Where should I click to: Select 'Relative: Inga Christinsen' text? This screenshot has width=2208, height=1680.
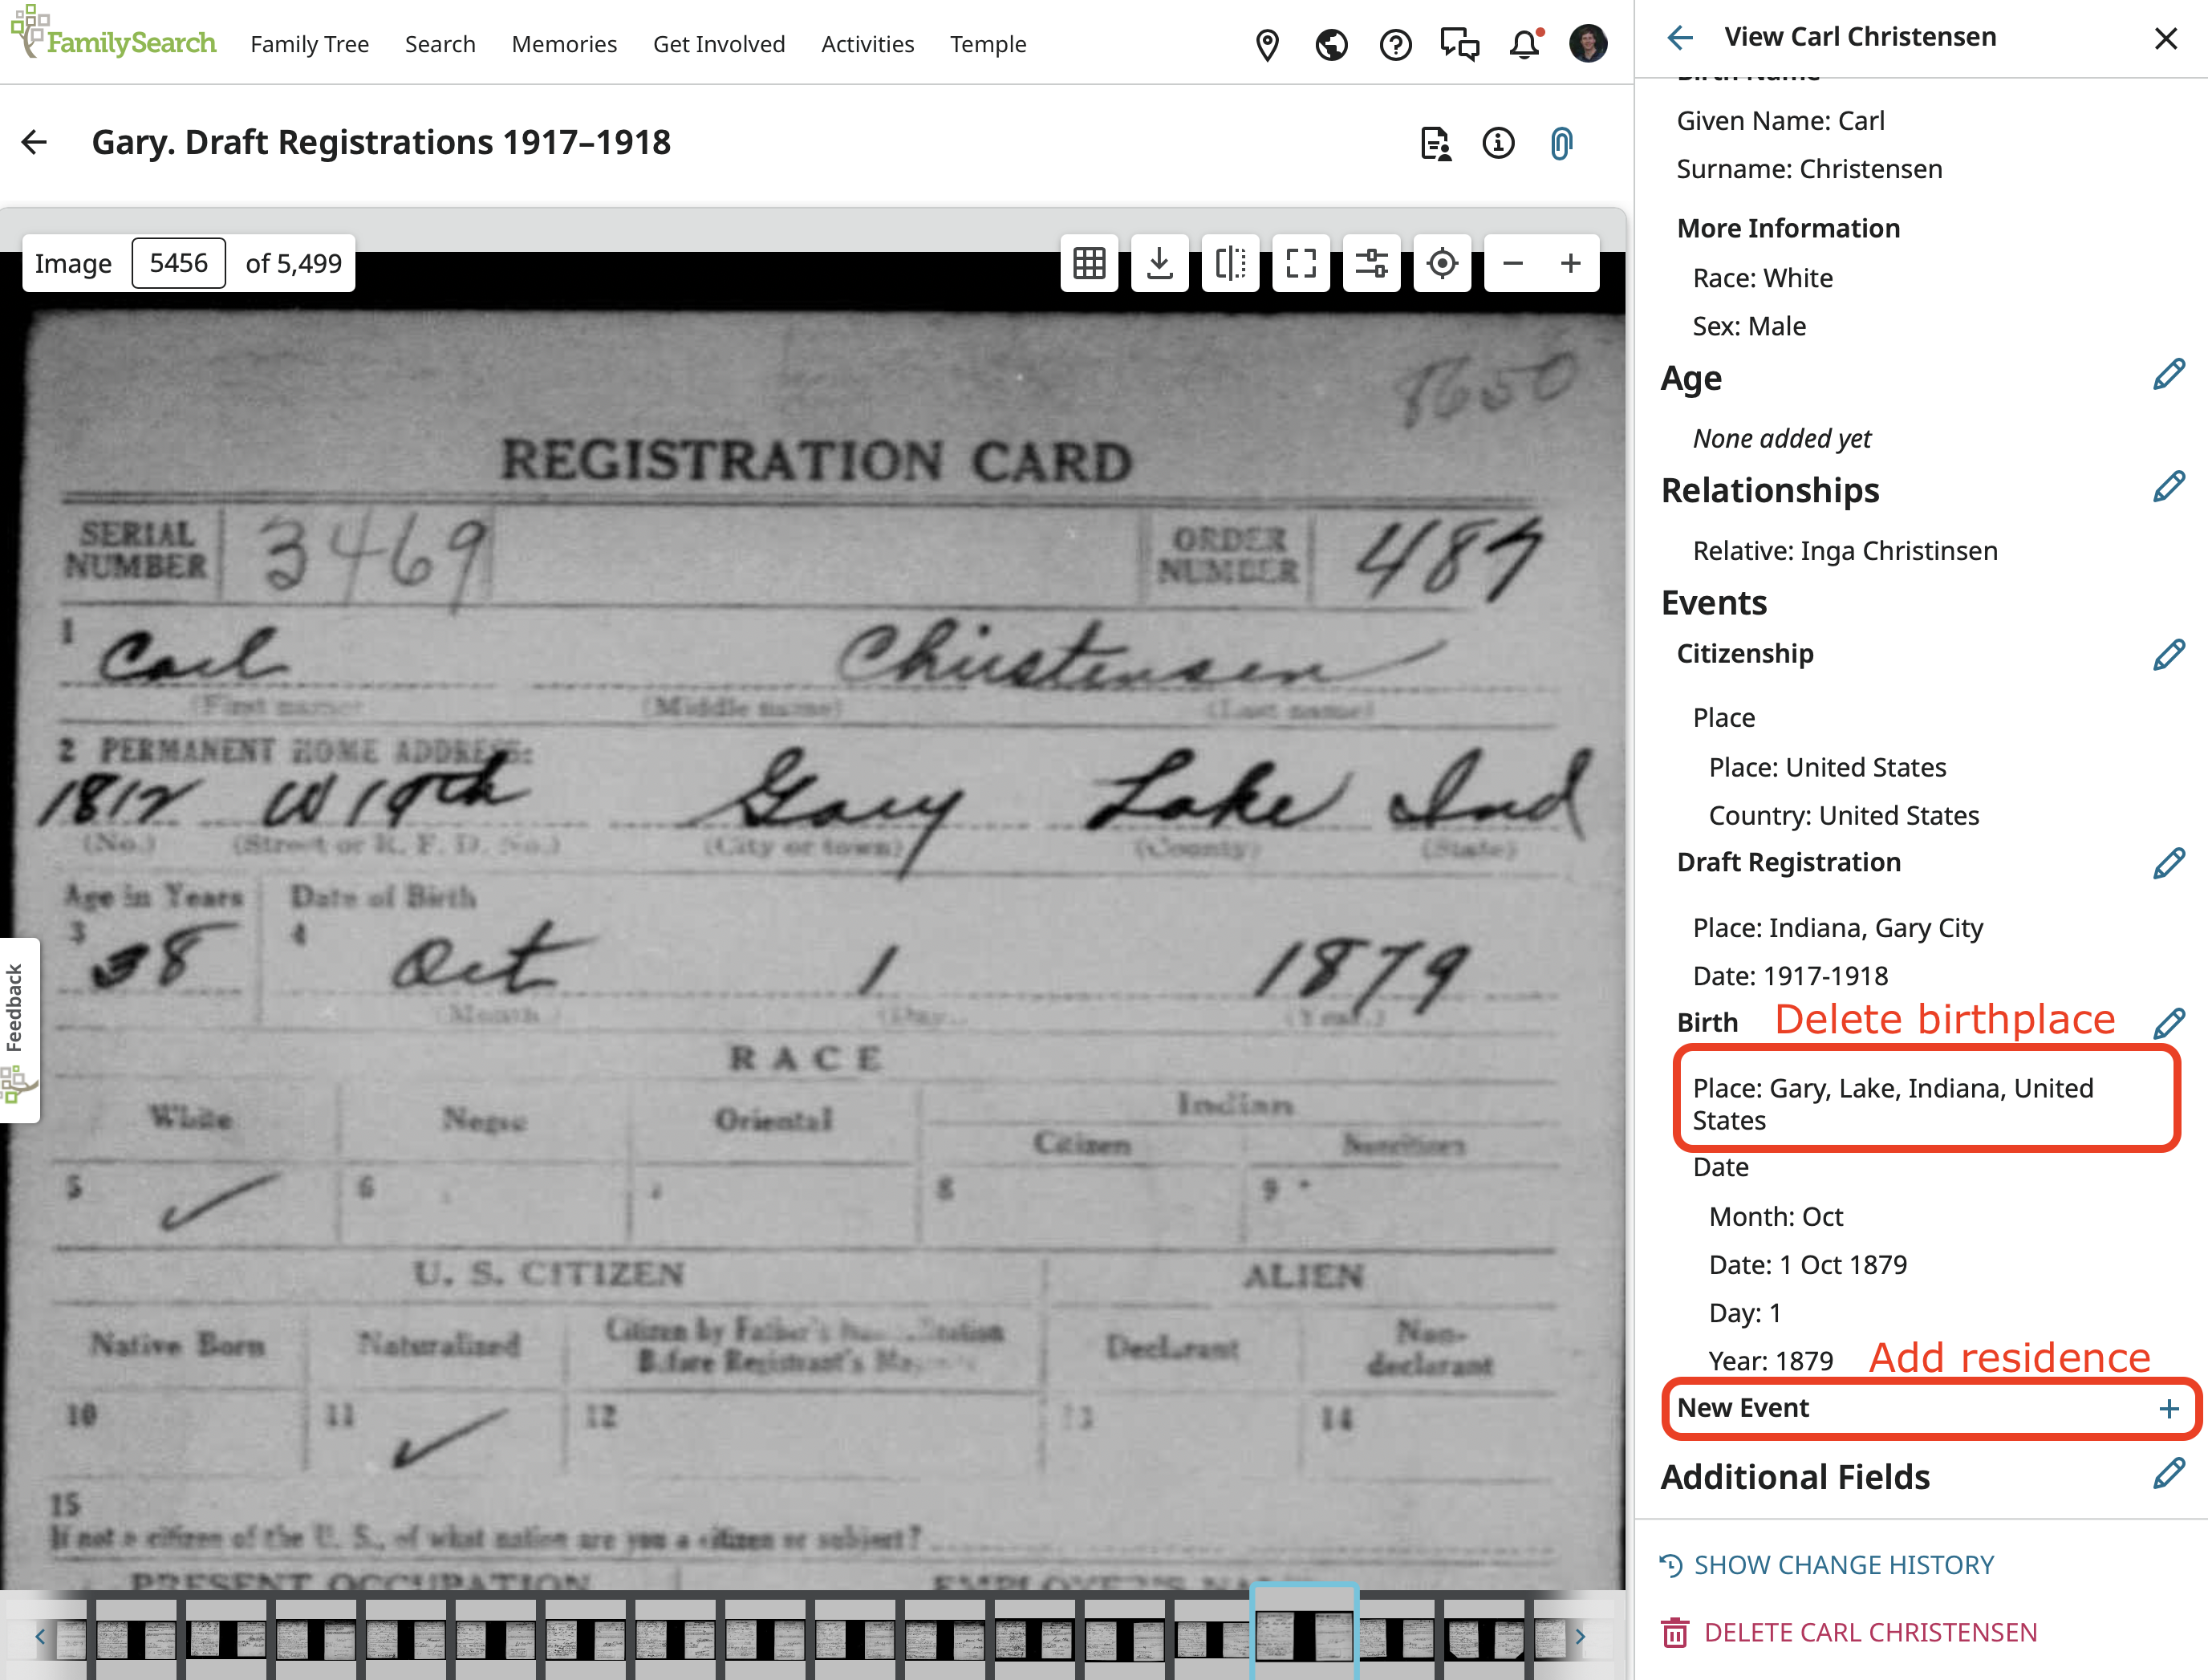coord(1845,551)
